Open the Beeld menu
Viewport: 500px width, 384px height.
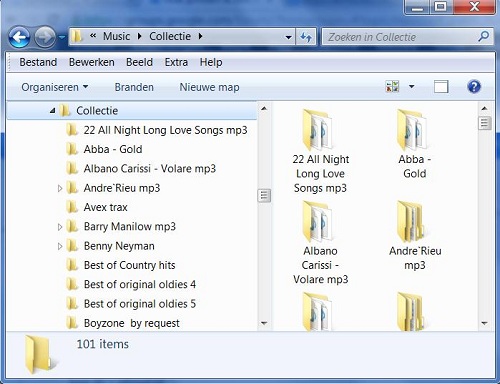[x=139, y=62]
